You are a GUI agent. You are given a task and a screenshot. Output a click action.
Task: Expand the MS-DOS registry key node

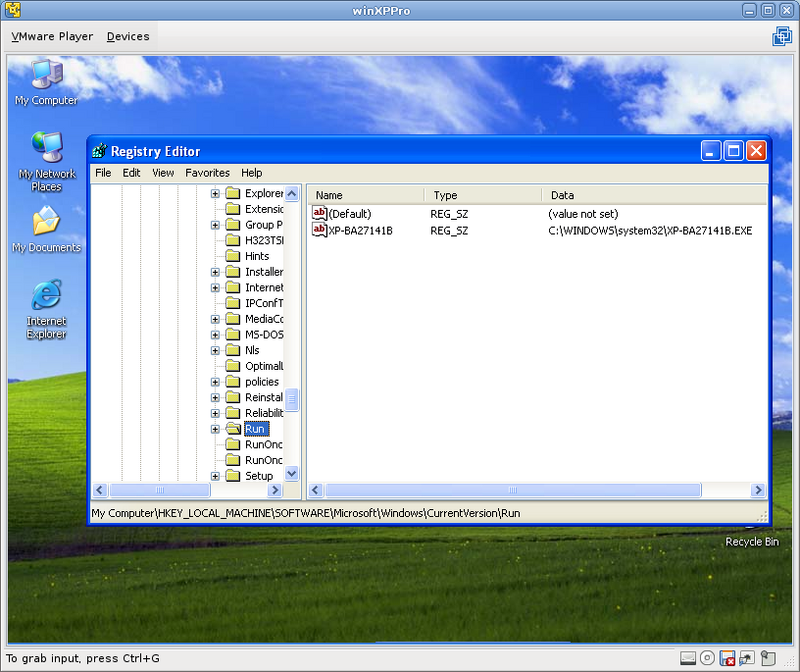click(x=216, y=335)
